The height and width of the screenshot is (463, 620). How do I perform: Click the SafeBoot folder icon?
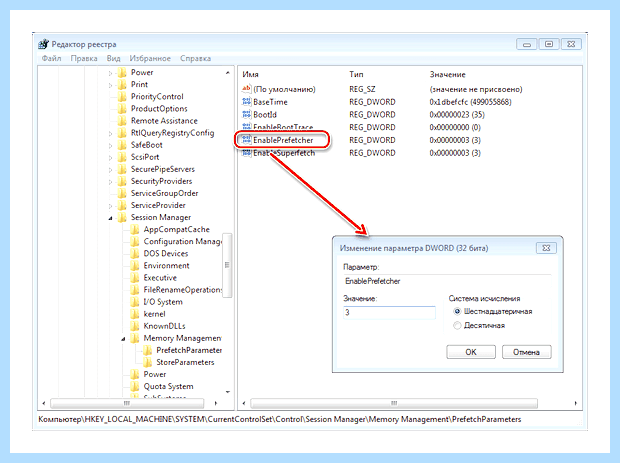pyautogui.click(x=122, y=145)
